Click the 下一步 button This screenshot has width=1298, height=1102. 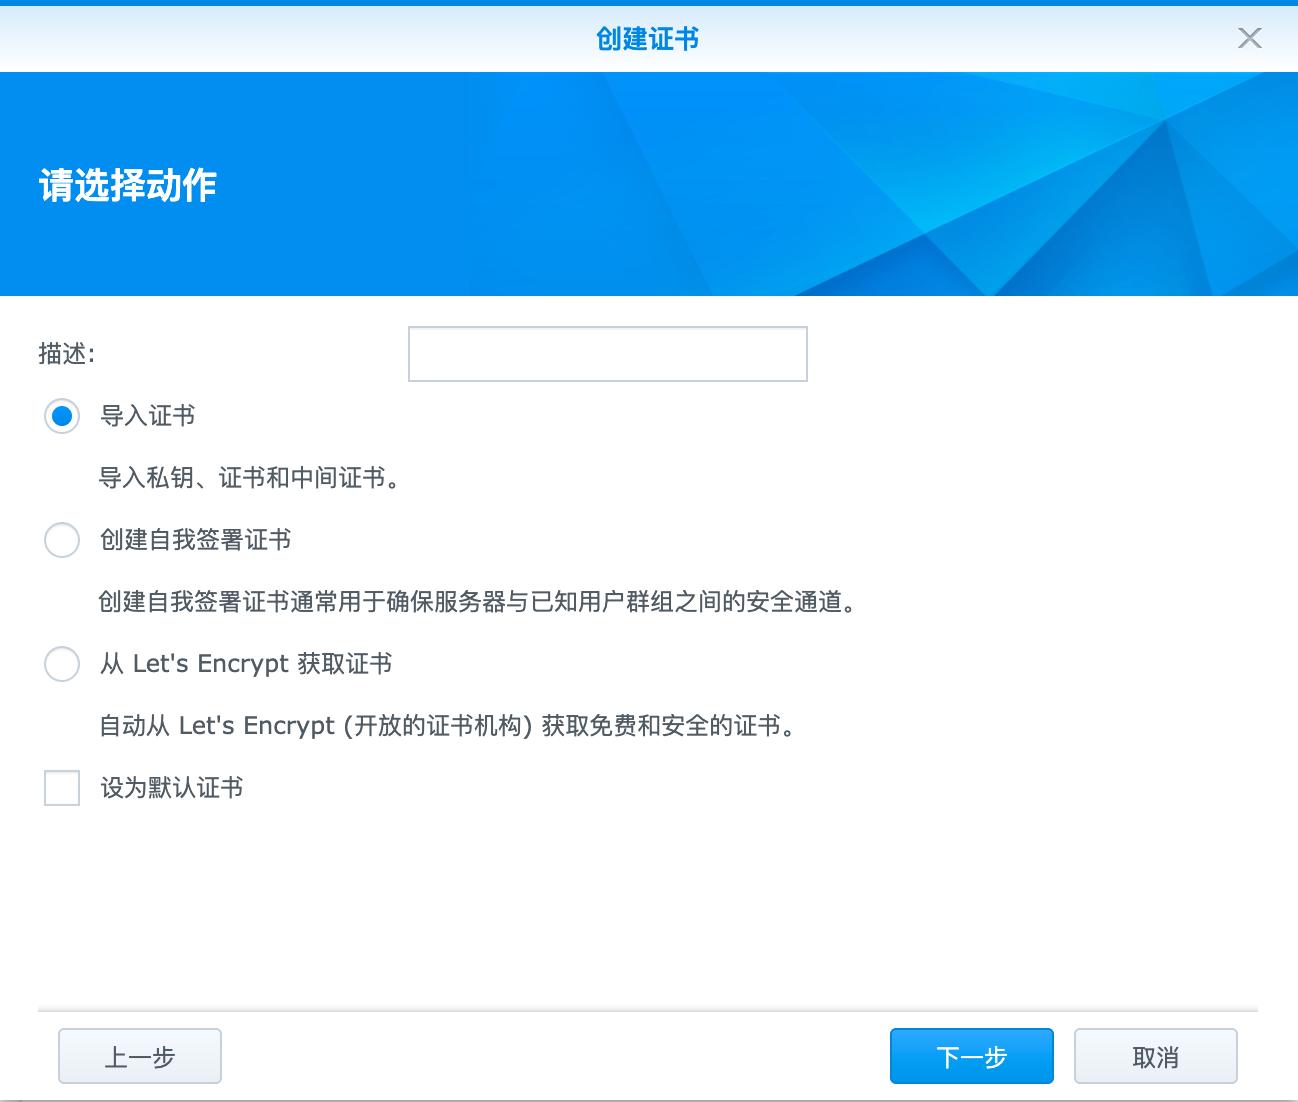click(x=970, y=1056)
